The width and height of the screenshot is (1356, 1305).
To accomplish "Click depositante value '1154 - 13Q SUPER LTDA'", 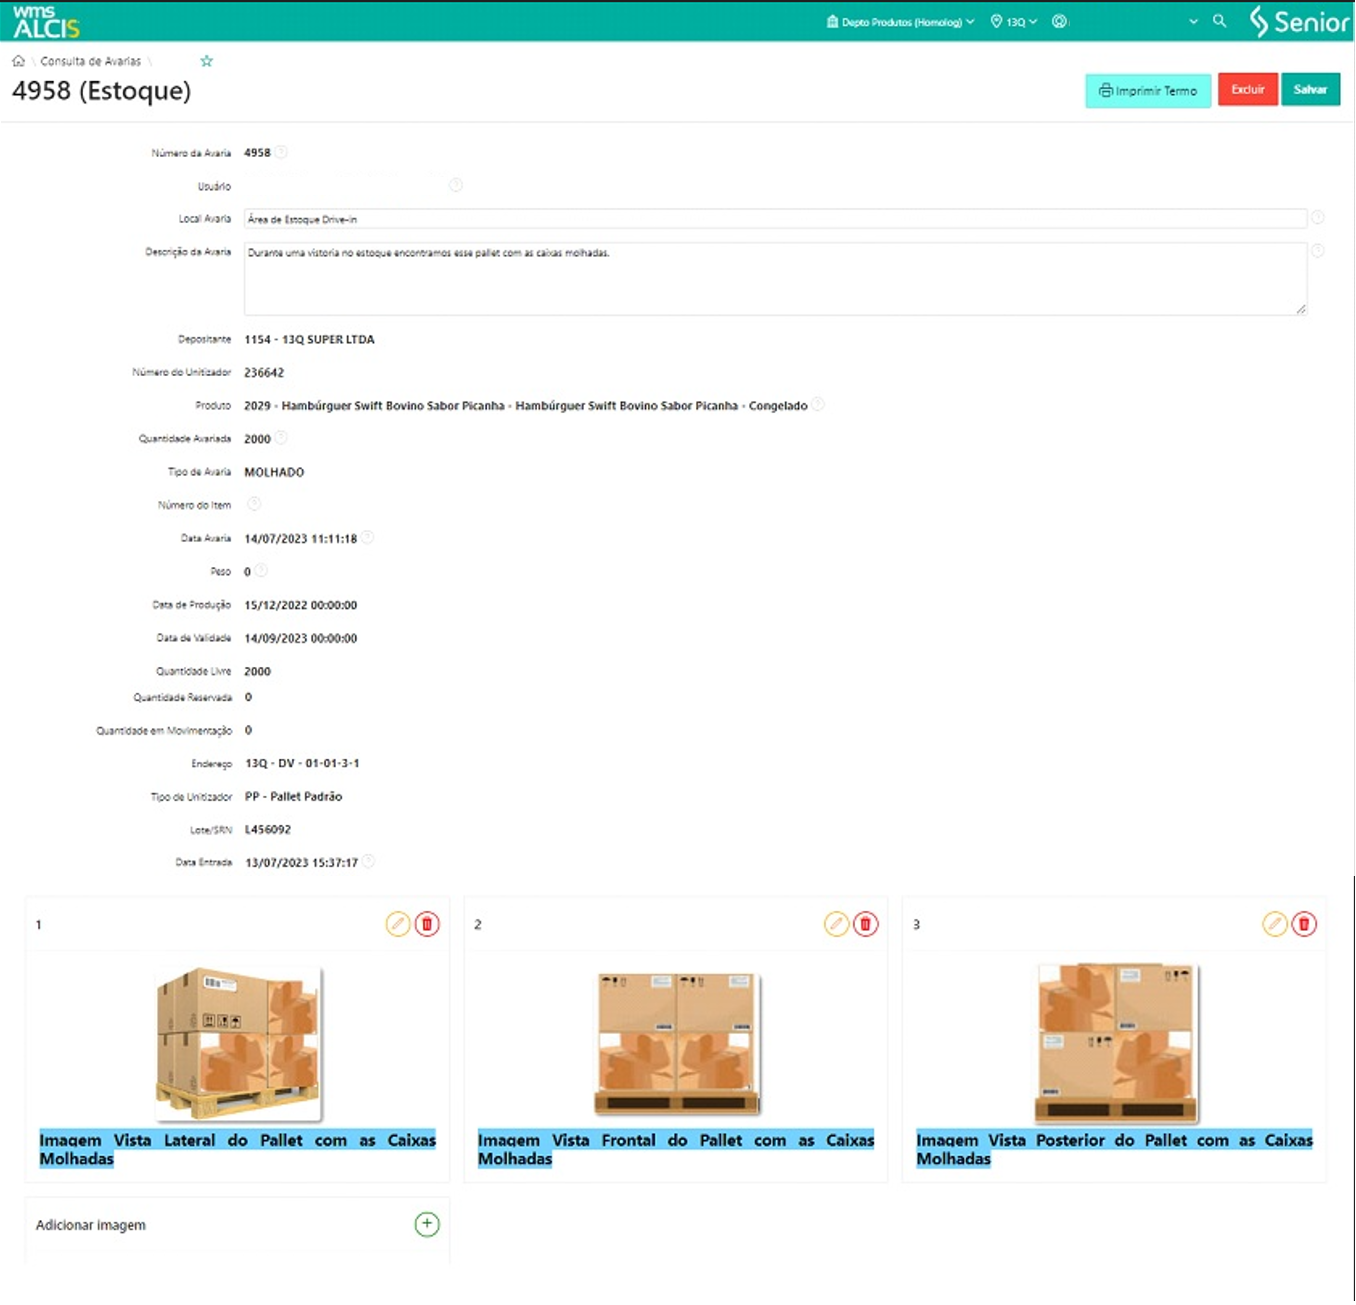I will tap(309, 339).
